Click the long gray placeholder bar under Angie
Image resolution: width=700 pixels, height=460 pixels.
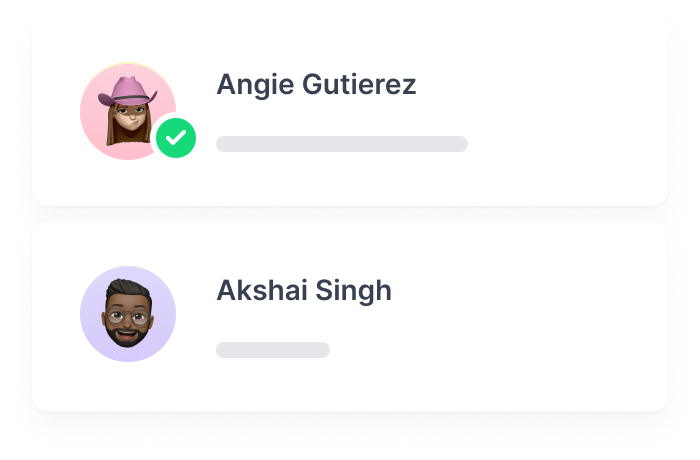[342, 144]
